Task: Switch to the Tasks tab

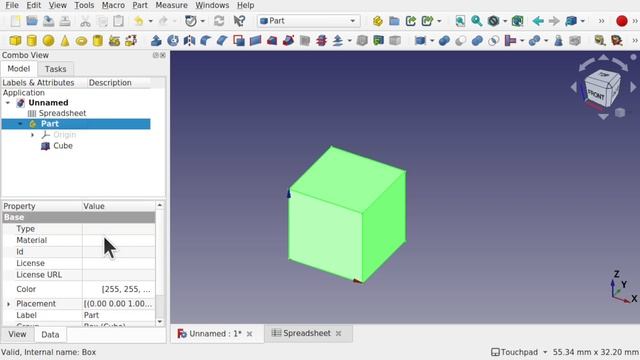Action: pos(56,69)
